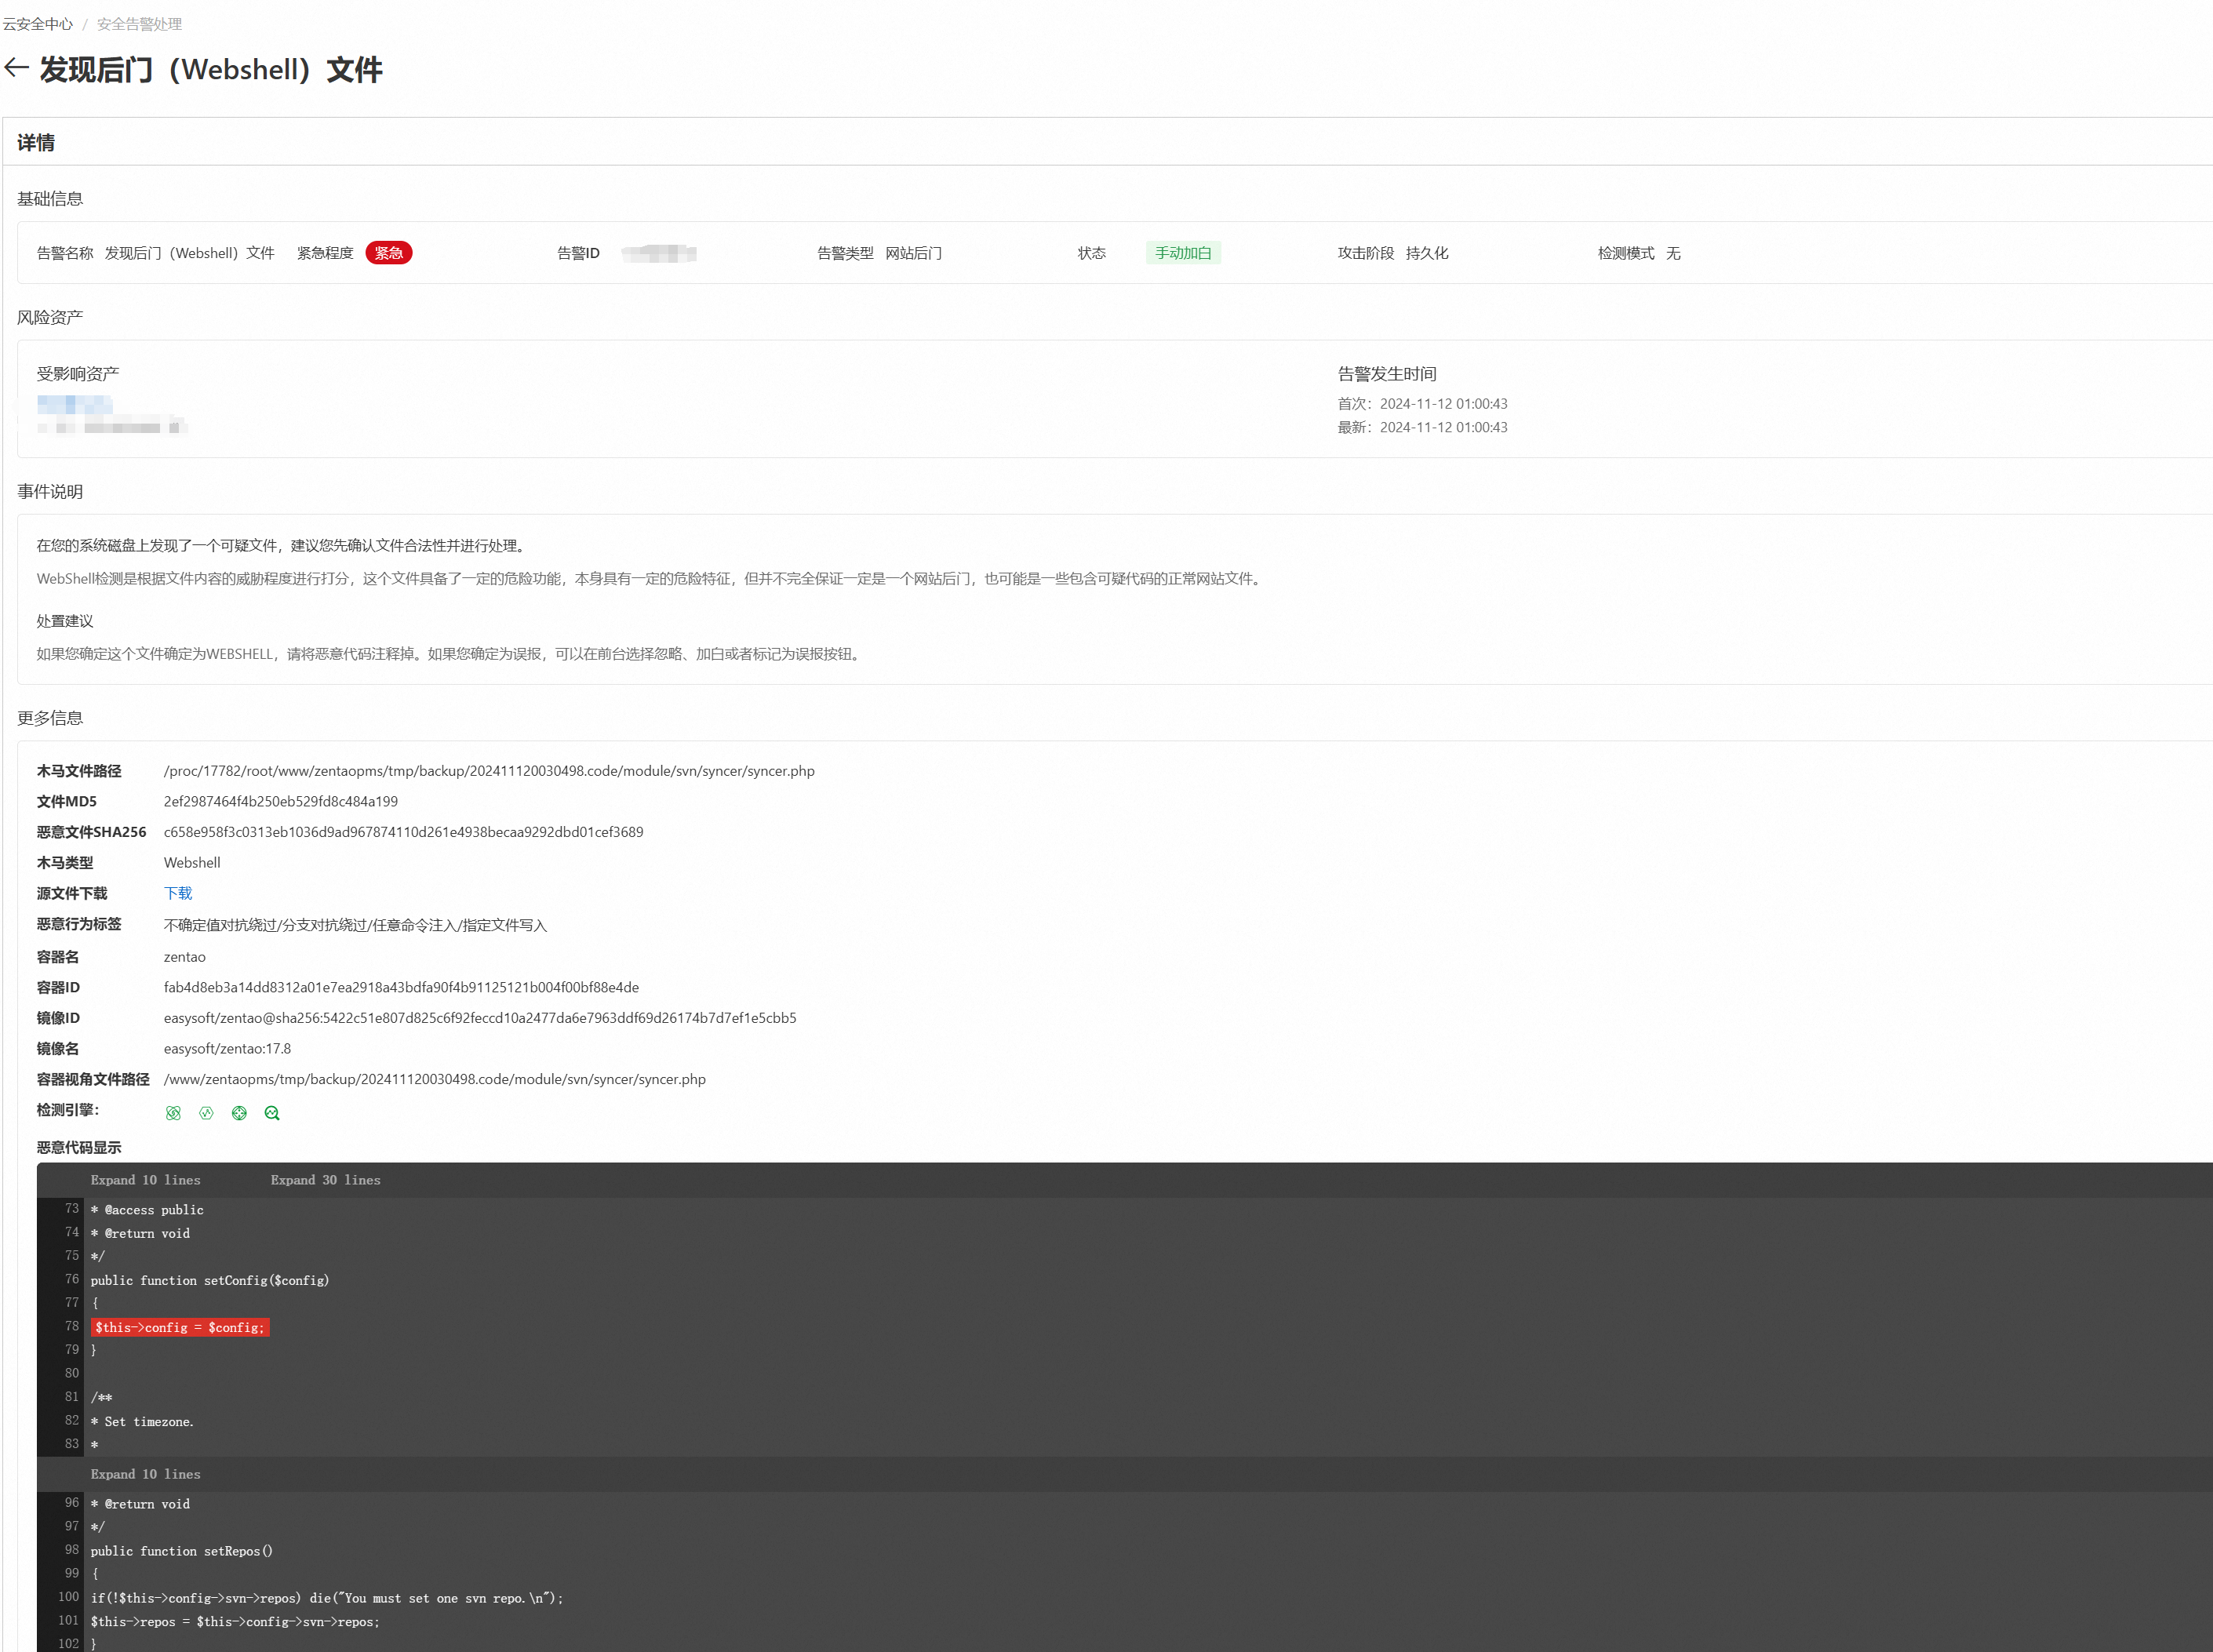Image resolution: width=2213 pixels, height=1652 pixels.
Task: Click code line 101 $this->repos assignment
Action: (x=236, y=1622)
